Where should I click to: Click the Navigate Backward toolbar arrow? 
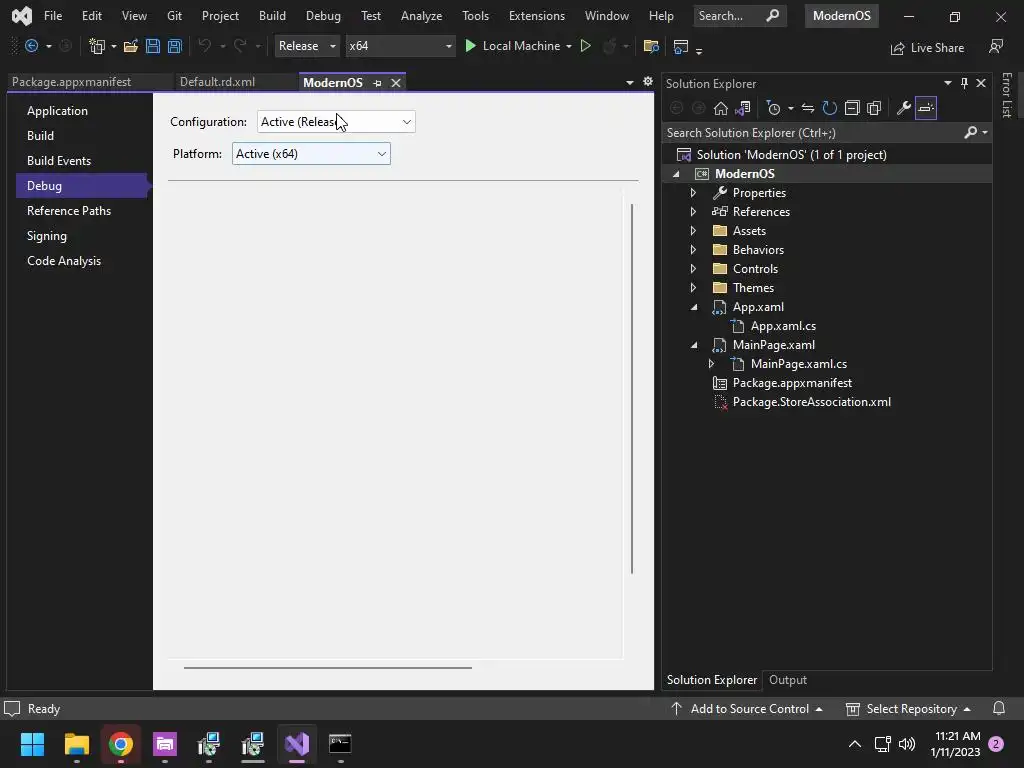pos(31,46)
